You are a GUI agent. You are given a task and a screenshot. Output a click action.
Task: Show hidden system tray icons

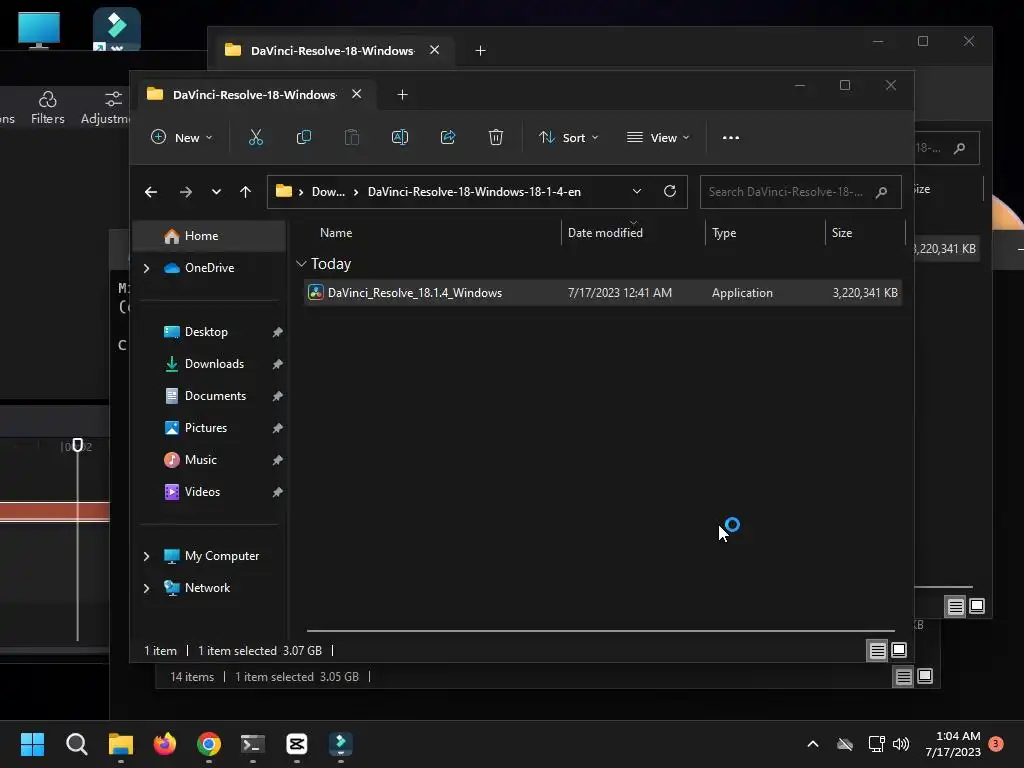click(812, 744)
